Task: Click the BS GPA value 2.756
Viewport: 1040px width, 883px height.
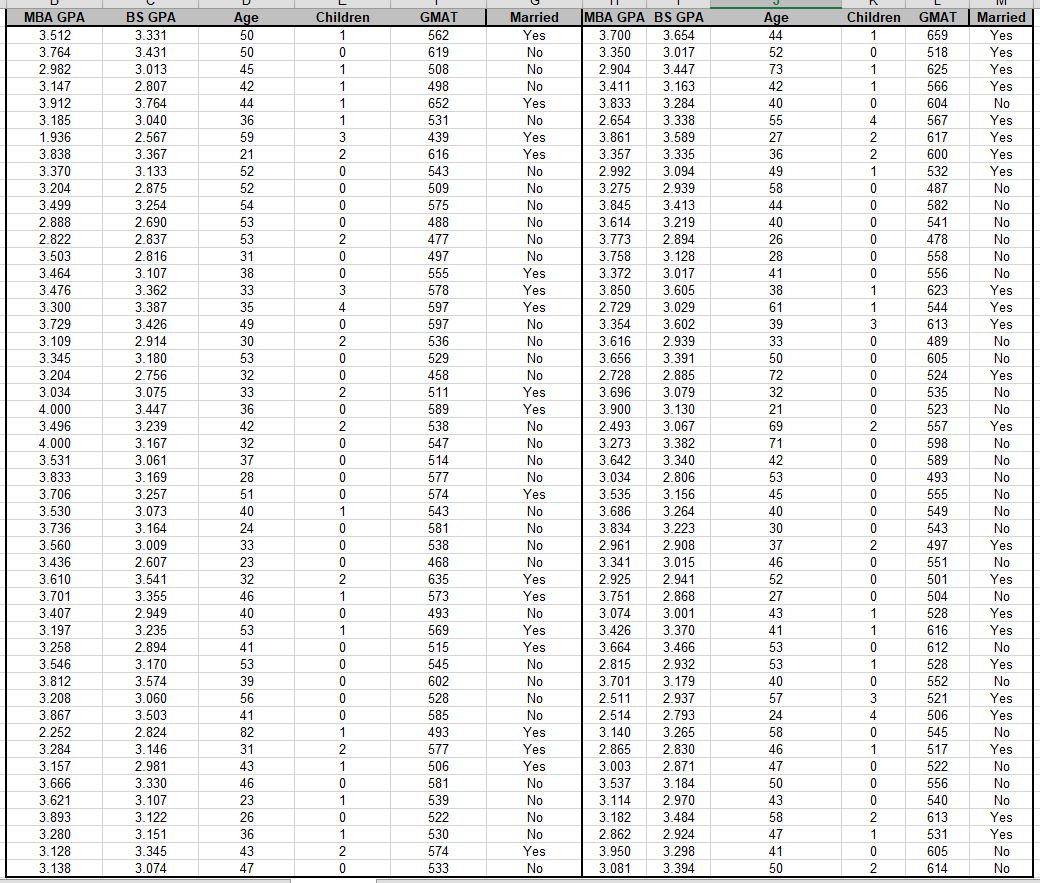Action: (151, 375)
